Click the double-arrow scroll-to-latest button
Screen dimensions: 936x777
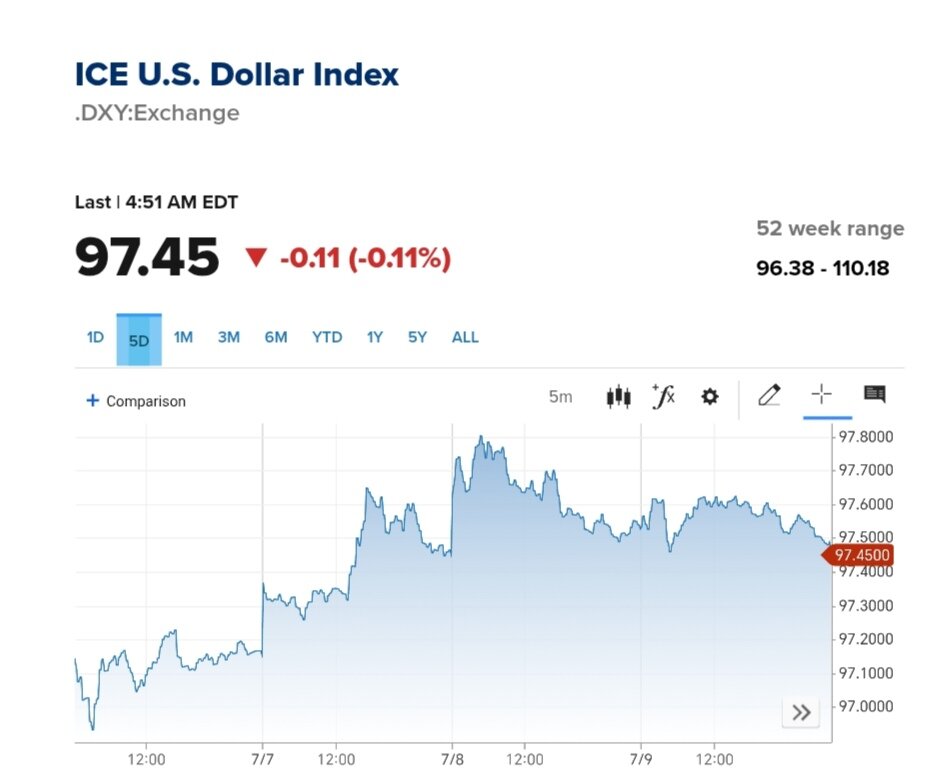(801, 713)
